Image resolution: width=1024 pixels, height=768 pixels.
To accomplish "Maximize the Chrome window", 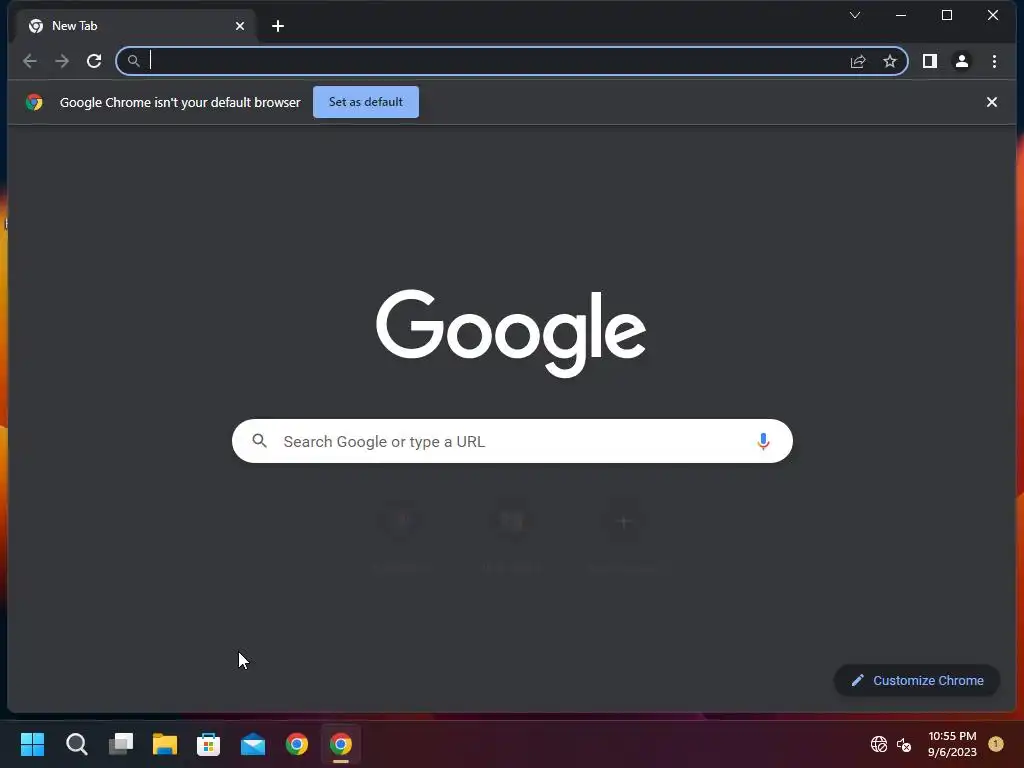I will click(x=947, y=15).
